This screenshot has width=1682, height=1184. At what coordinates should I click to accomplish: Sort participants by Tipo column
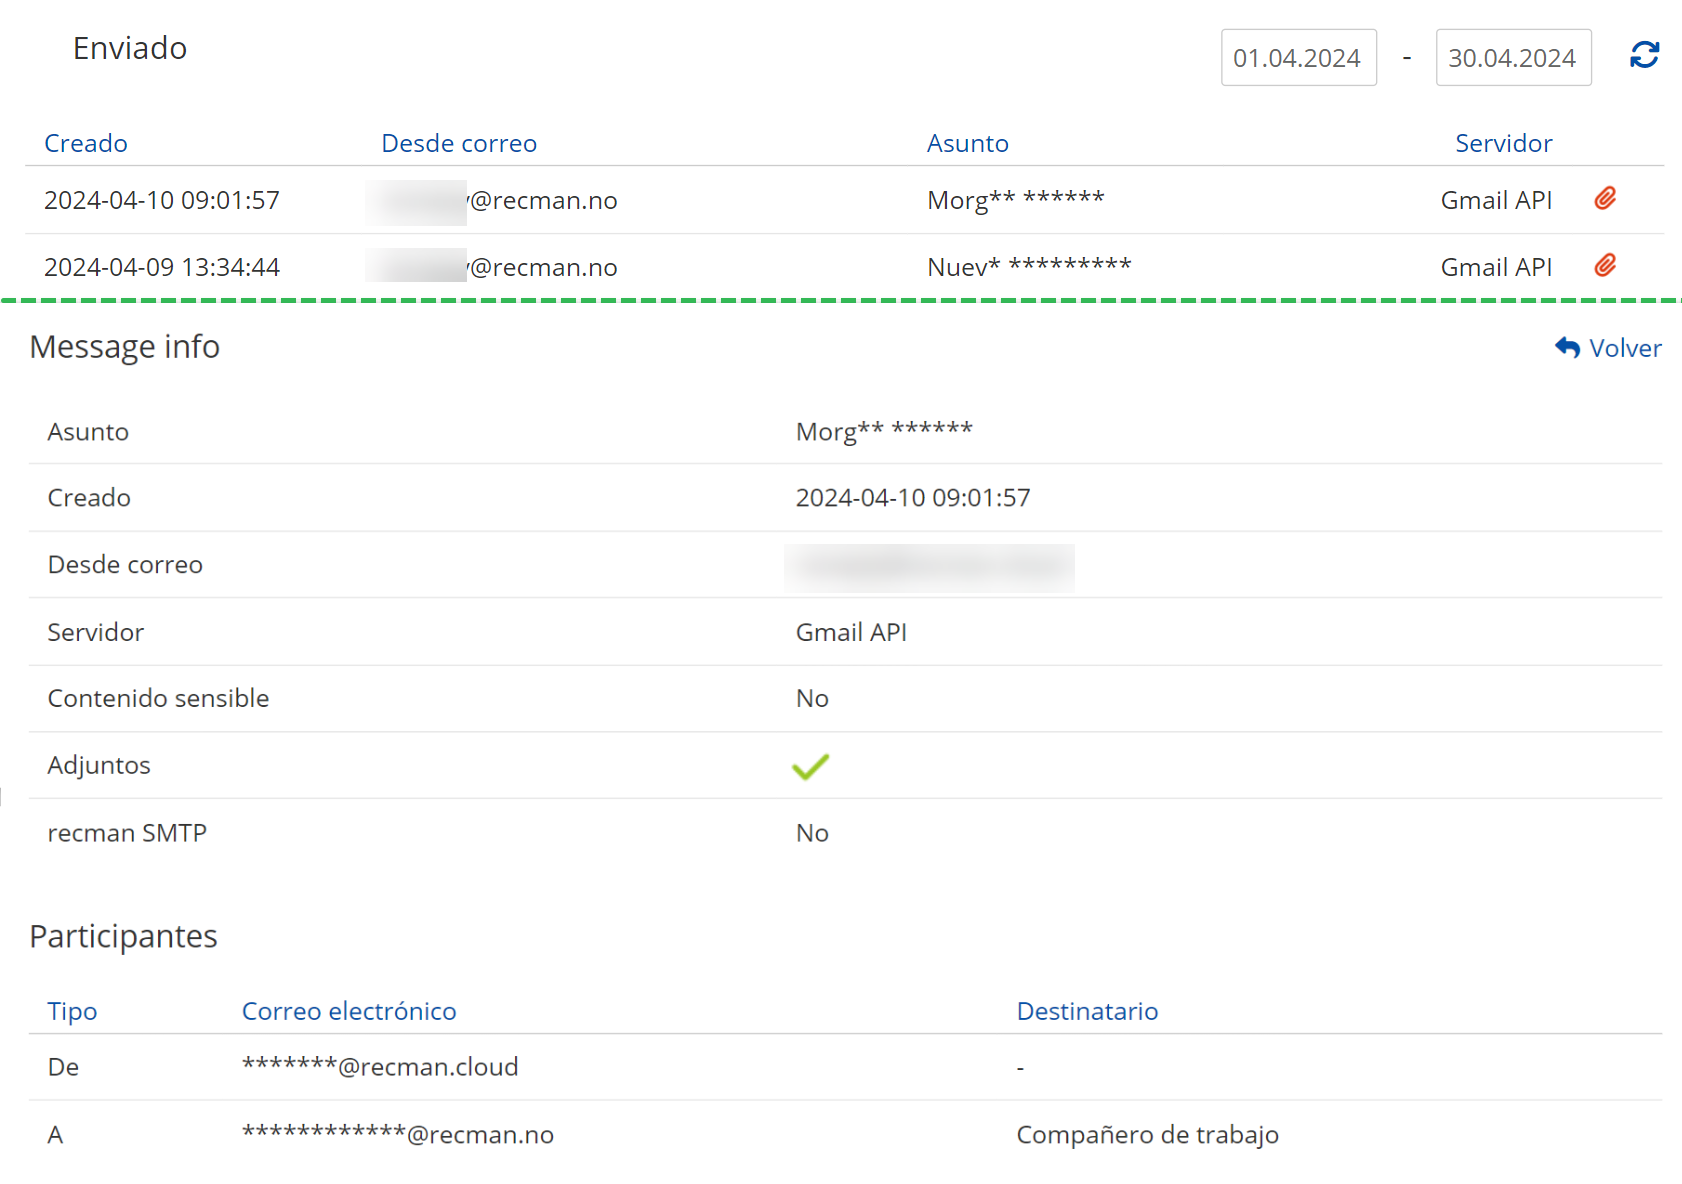point(72,1011)
